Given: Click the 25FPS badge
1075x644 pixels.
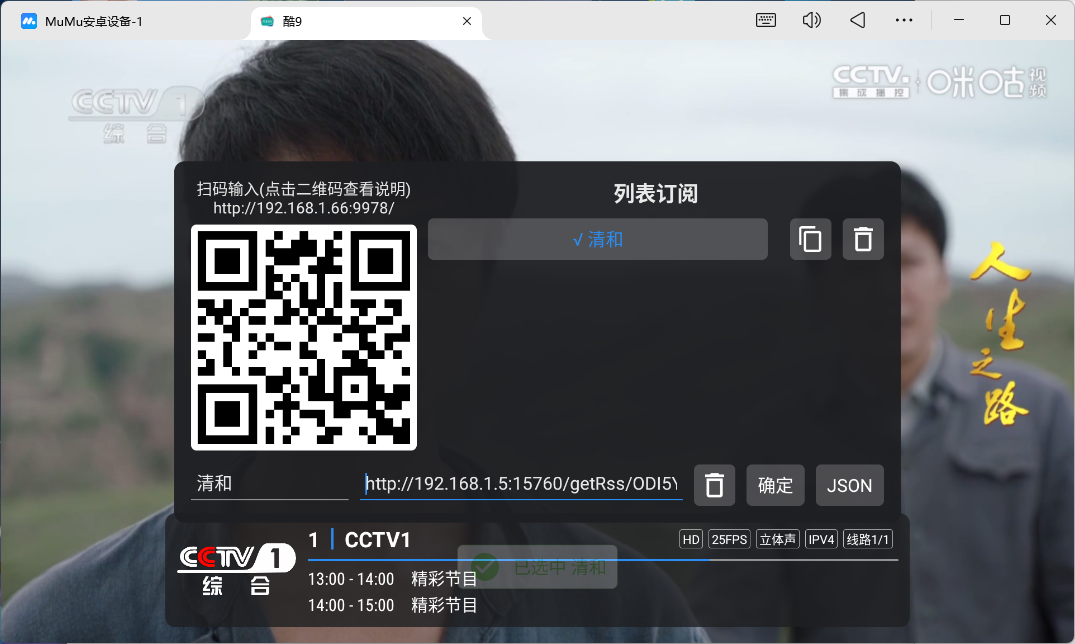Looking at the screenshot, I should [729, 540].
